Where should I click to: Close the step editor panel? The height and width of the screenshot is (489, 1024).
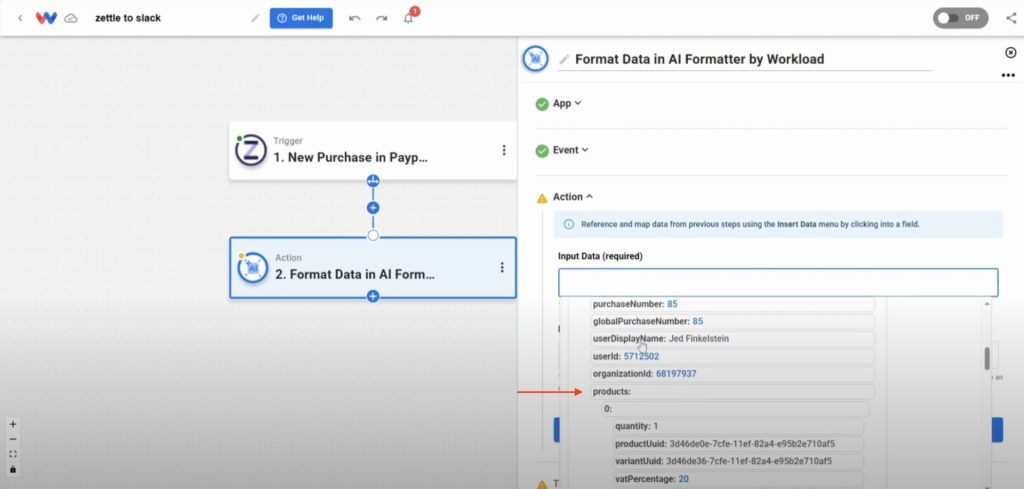point(1010,53)
